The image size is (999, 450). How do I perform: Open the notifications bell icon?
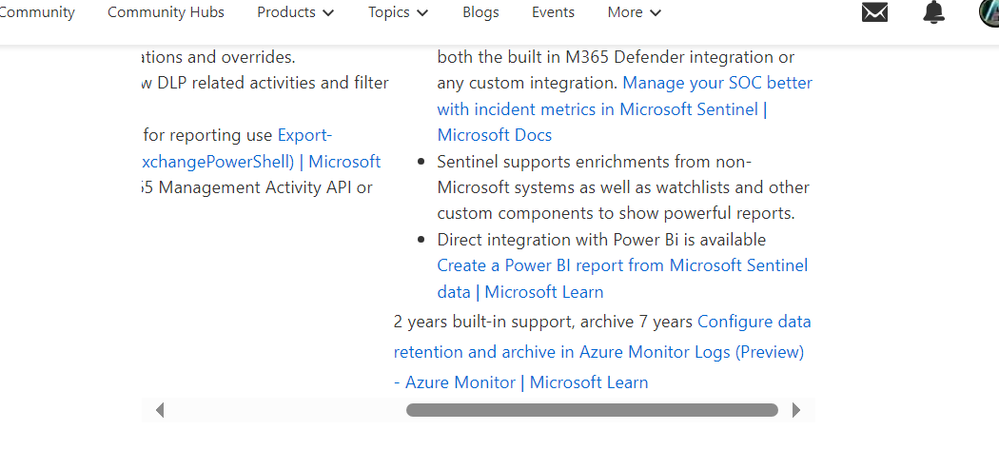pos(934,13)
